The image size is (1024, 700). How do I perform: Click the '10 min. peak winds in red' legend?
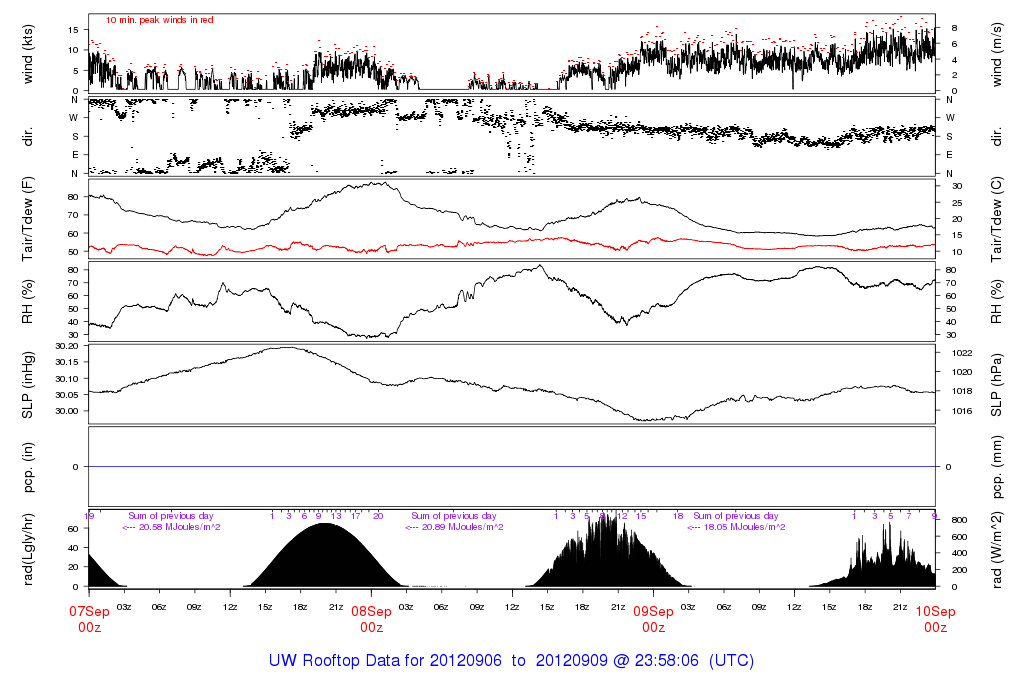coord(159,19)
